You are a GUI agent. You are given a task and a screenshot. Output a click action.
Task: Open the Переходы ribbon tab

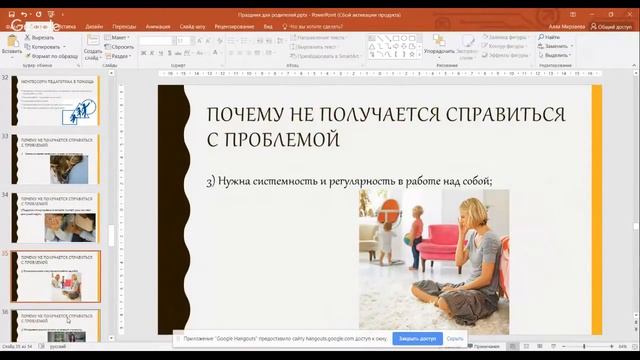(124, 27)
